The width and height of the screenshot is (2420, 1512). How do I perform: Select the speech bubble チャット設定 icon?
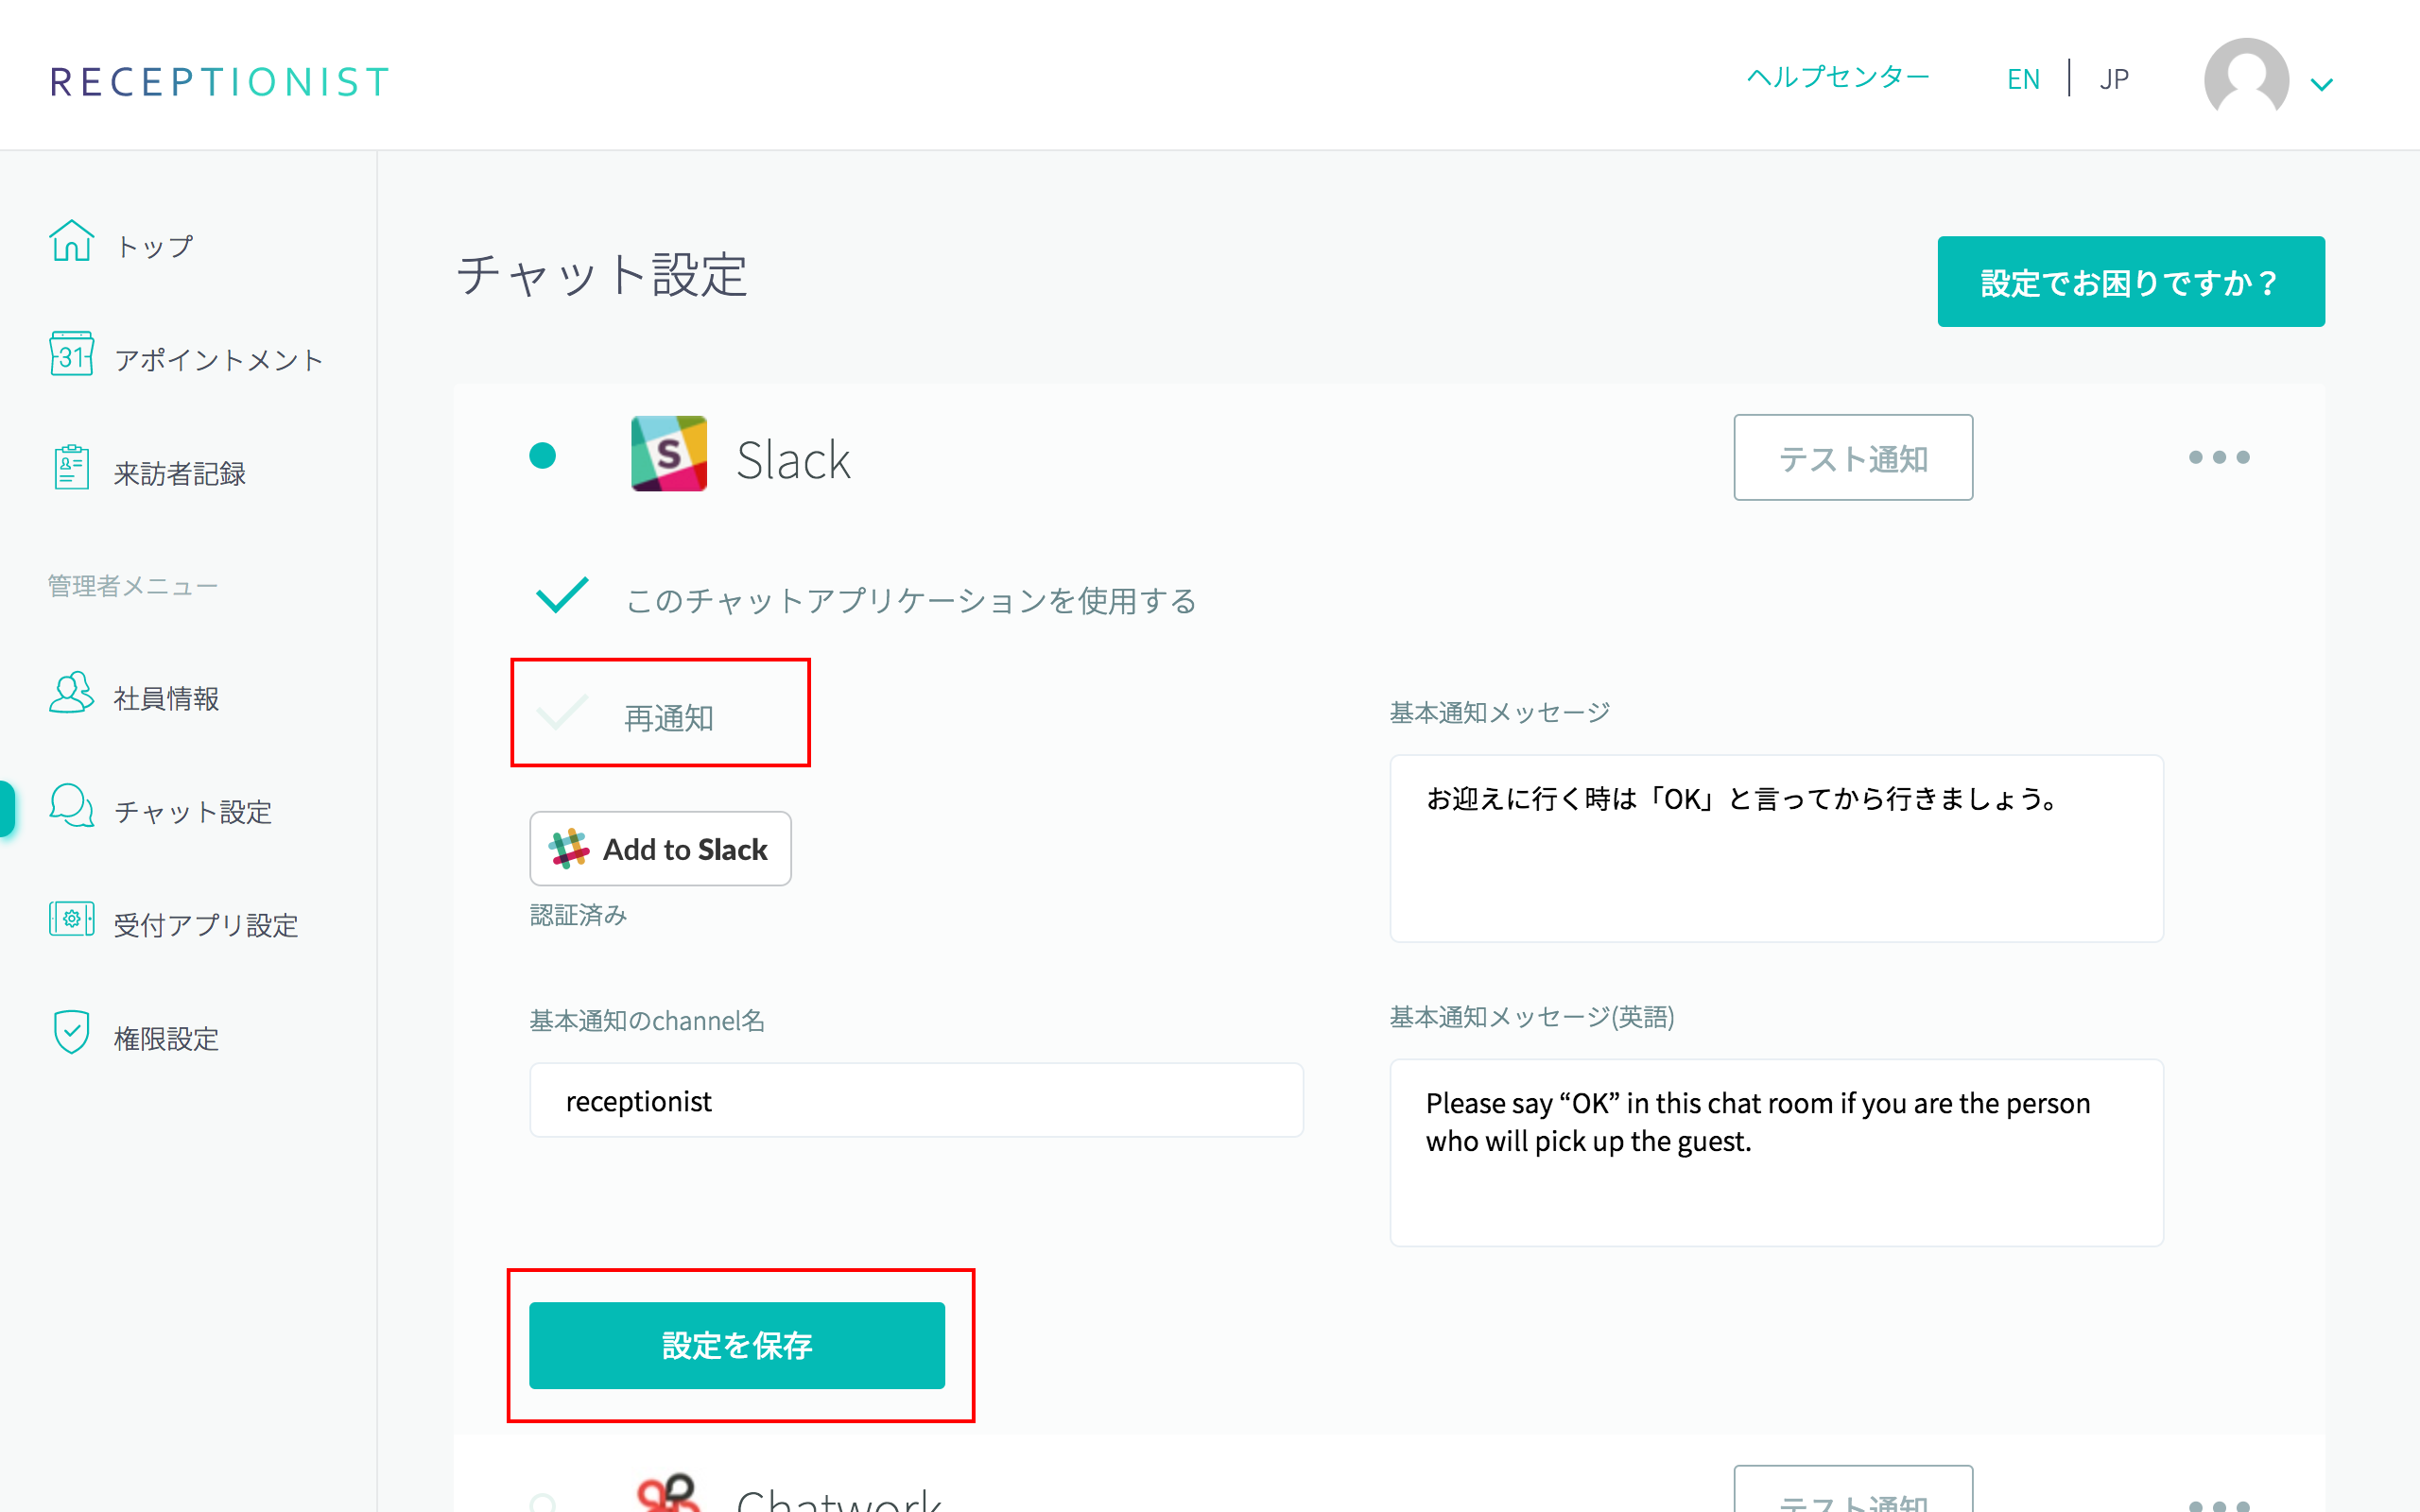(x=71, y=807)
